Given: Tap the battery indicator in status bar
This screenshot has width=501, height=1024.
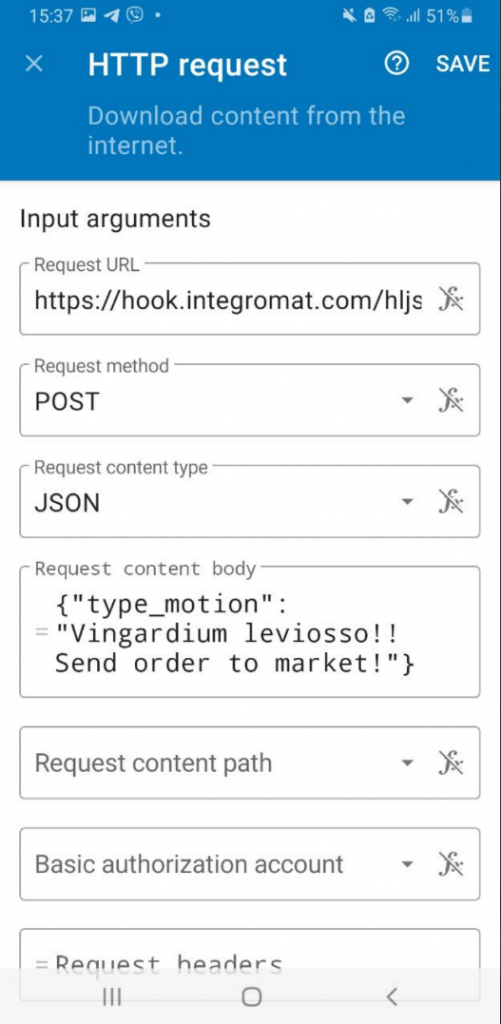Looking at the screenshot, I should coord(466,17).
